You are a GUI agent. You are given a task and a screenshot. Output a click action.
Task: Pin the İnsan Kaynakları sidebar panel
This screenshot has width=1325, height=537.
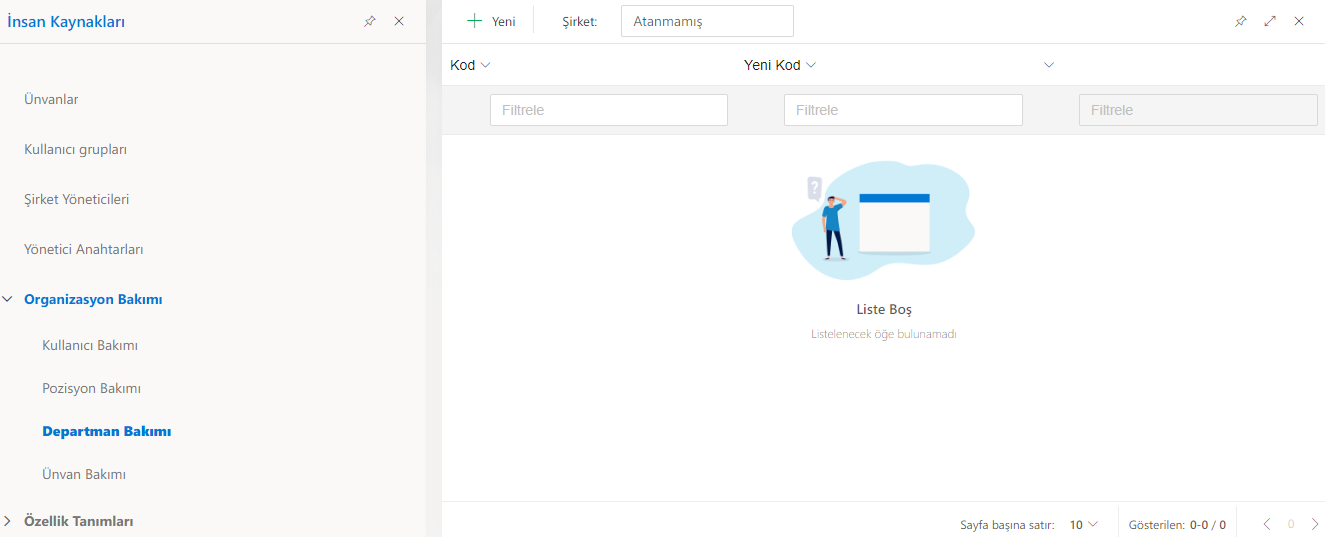pos(369,21)
